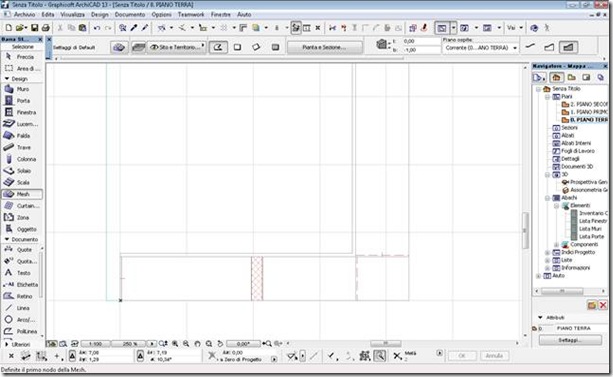Collapse the Design toolbox section
This screenshot has height=377, width=613.
point(7,79)
